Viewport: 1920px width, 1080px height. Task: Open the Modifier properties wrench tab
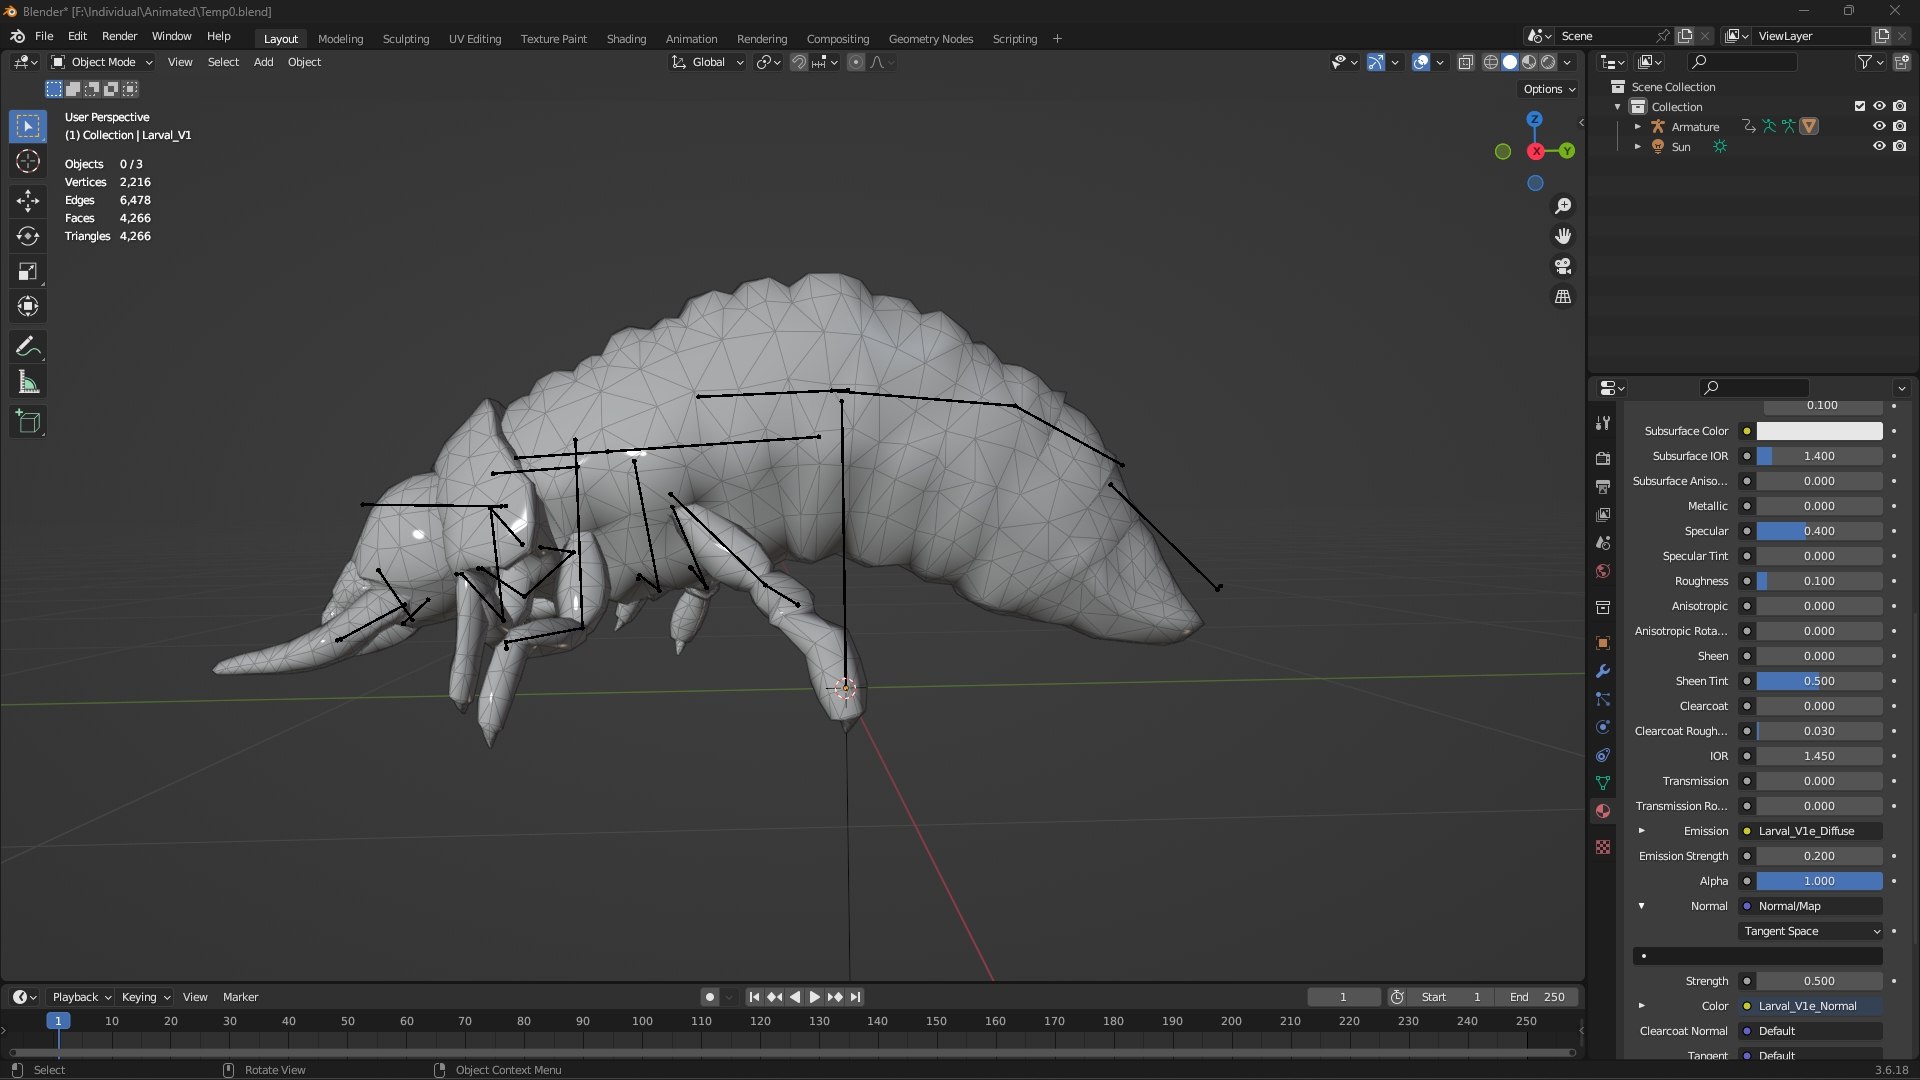(1603, 671)
